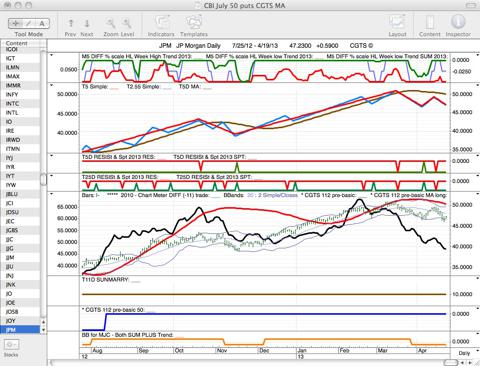Collapse the Bars Chart Meter pane triangle

click(51, 194)
